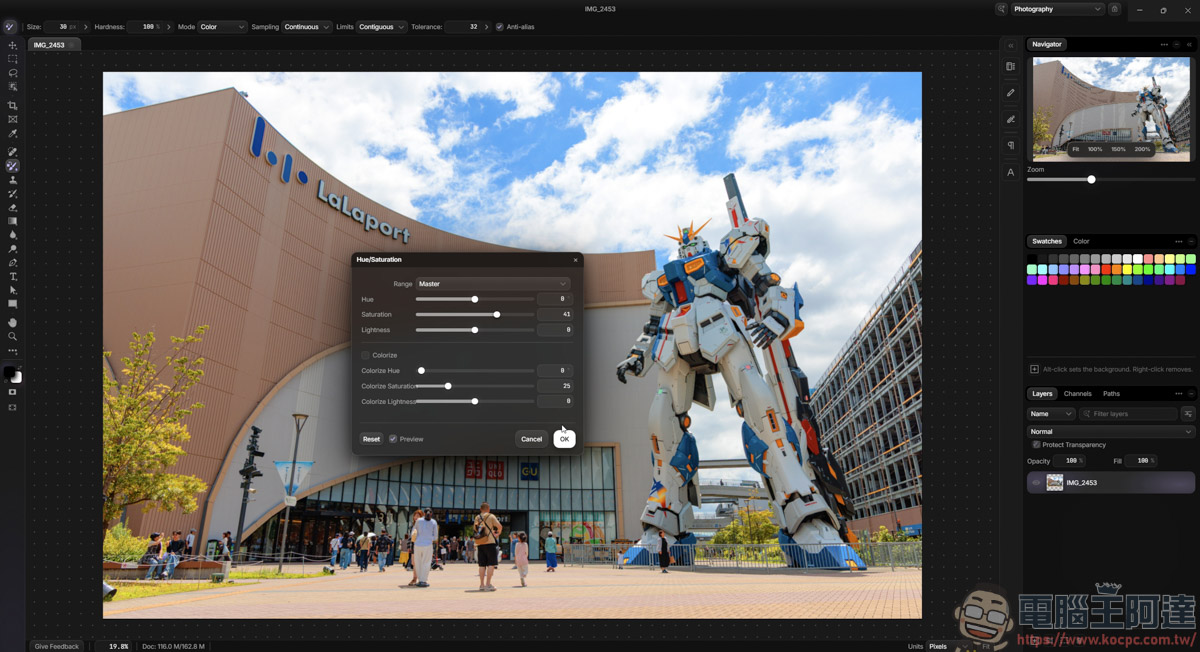Open the Range Master dropdown
This screenshot has height=652, width=1200.
493,284
